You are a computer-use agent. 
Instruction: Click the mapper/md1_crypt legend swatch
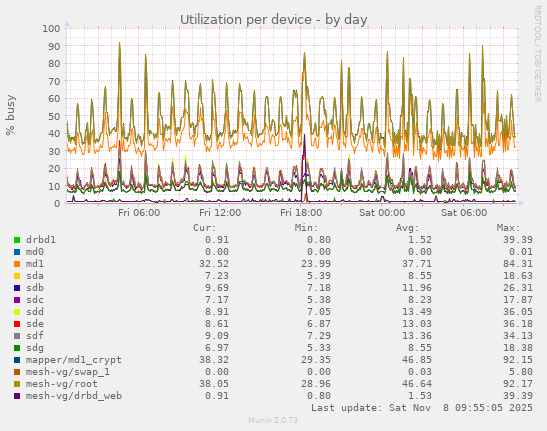pos(17,360)
